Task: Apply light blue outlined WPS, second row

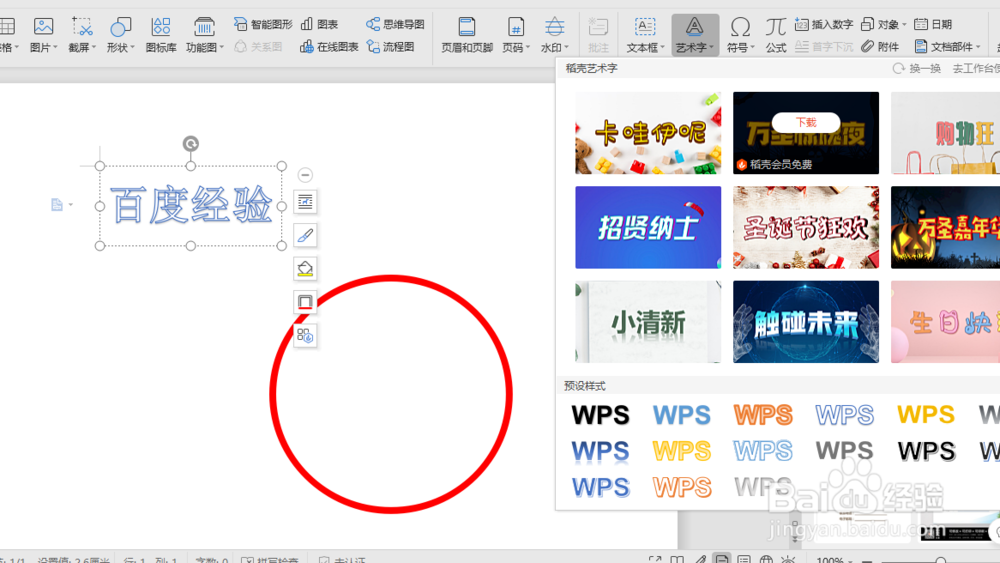Action: pos(763,451)
